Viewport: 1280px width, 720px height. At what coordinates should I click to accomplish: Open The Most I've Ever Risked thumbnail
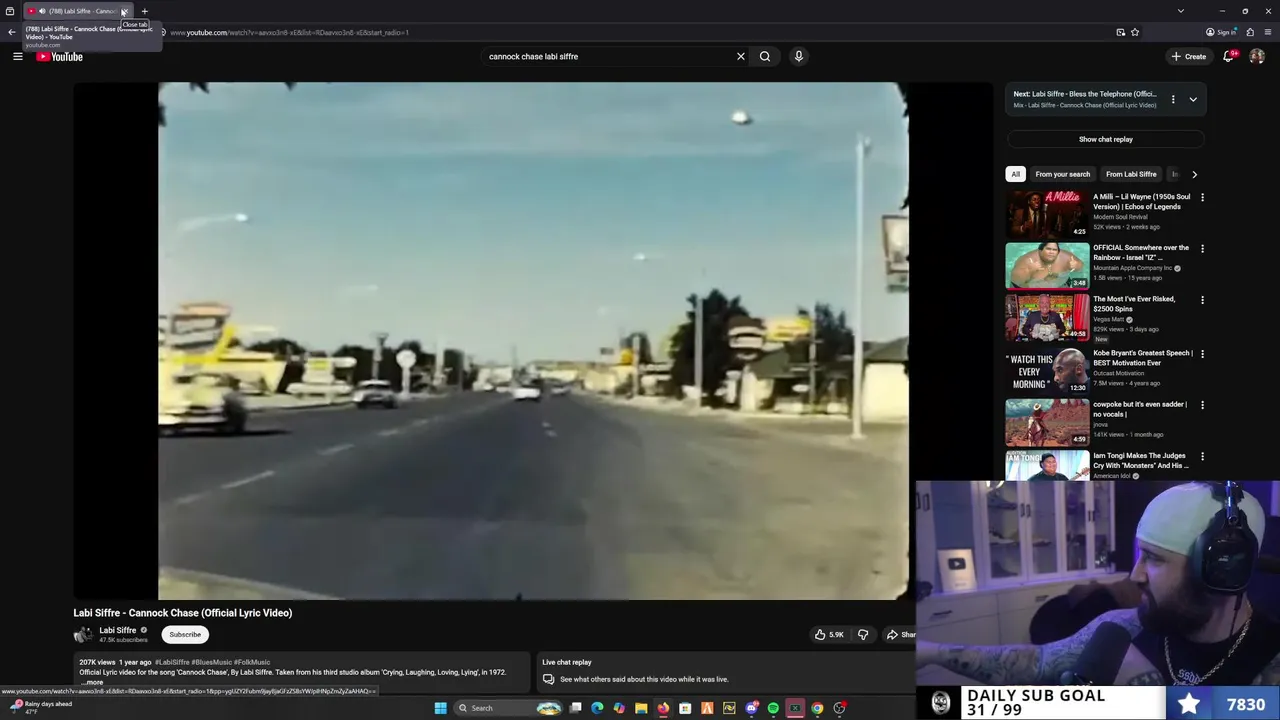[x=1047, y=316]
